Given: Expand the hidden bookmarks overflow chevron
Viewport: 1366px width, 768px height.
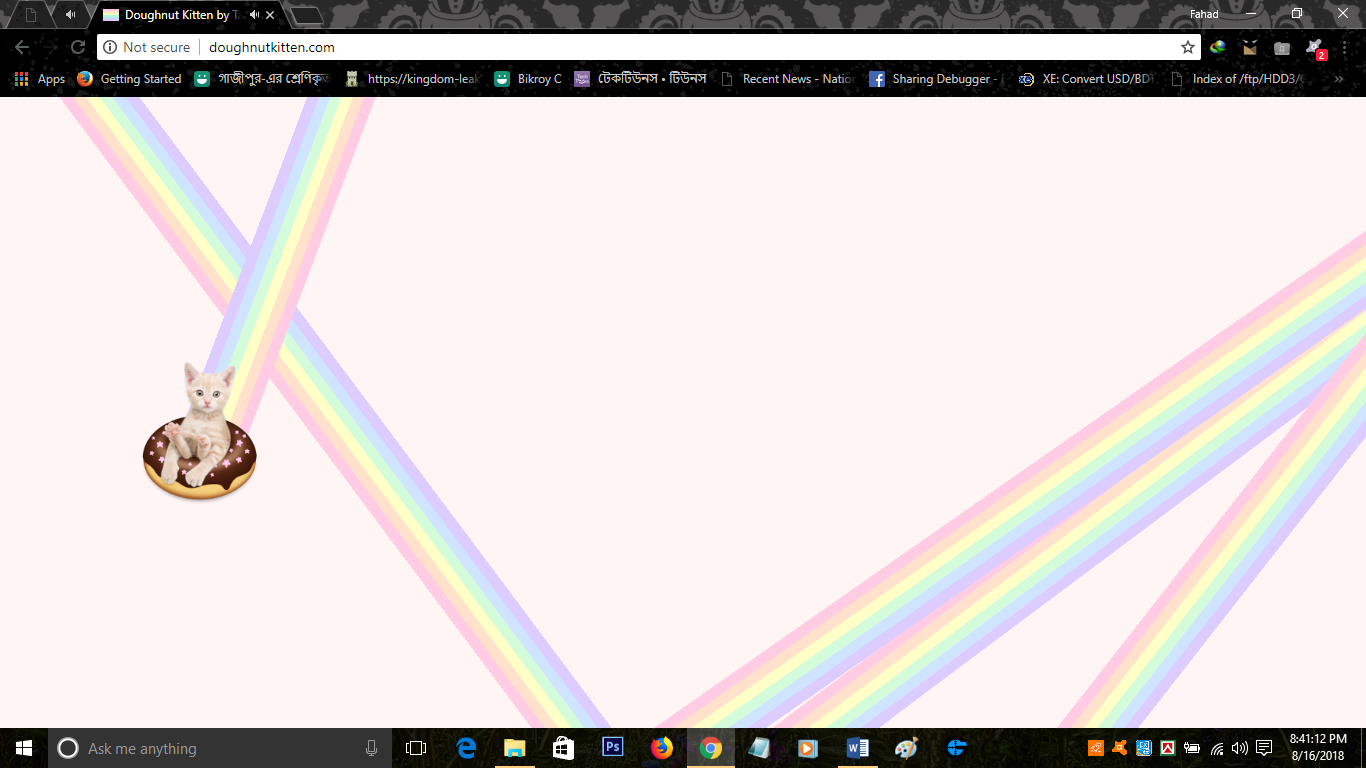Looking at the screenshot, I should coord(1339,79).
